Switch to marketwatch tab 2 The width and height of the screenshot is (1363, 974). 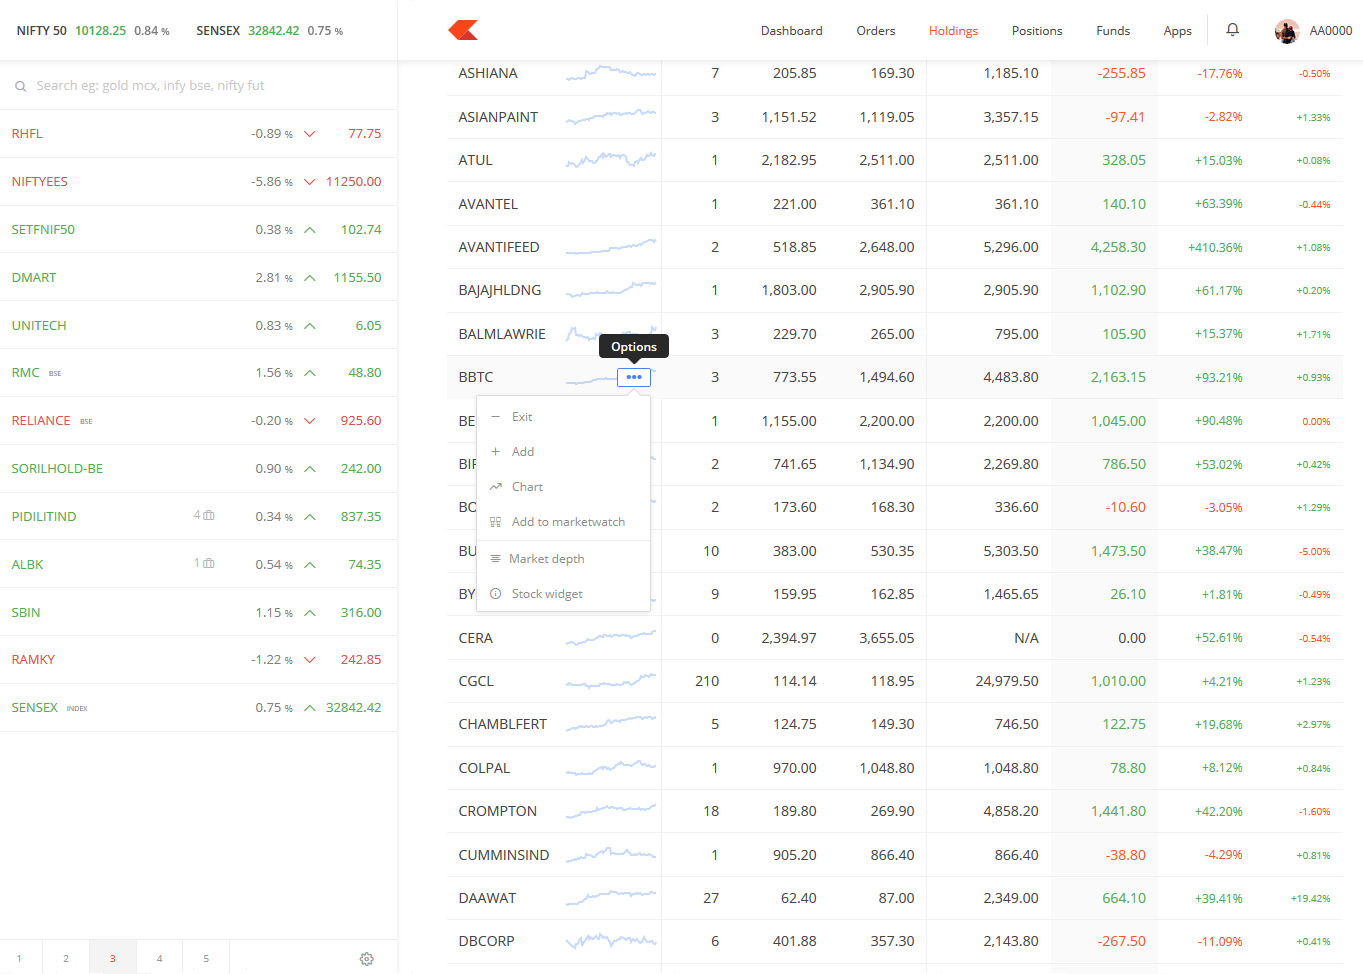coord(66,958)
